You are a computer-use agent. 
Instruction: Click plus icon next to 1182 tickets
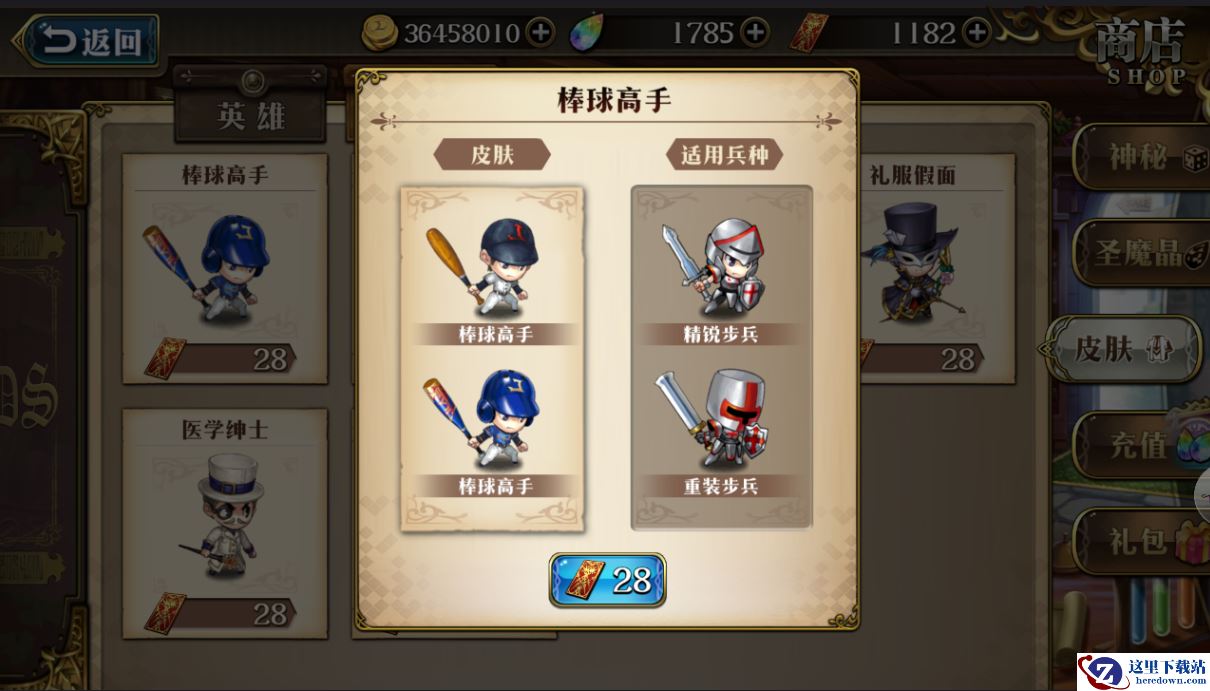(x=977, y=33)
